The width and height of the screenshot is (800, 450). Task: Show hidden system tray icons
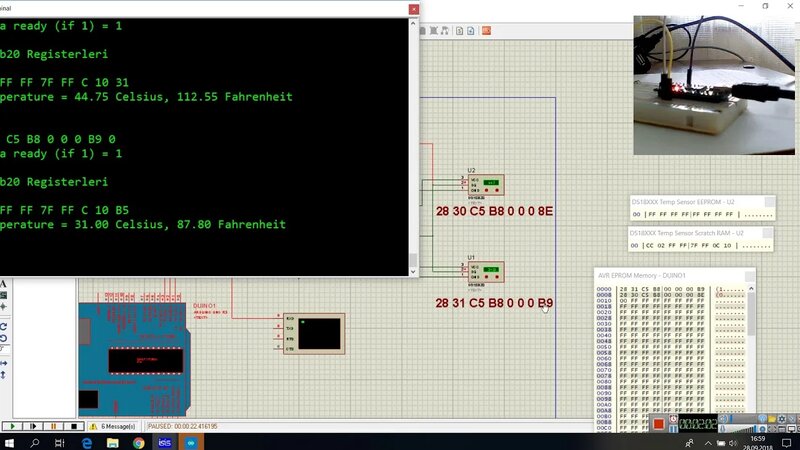coord(708,443)
